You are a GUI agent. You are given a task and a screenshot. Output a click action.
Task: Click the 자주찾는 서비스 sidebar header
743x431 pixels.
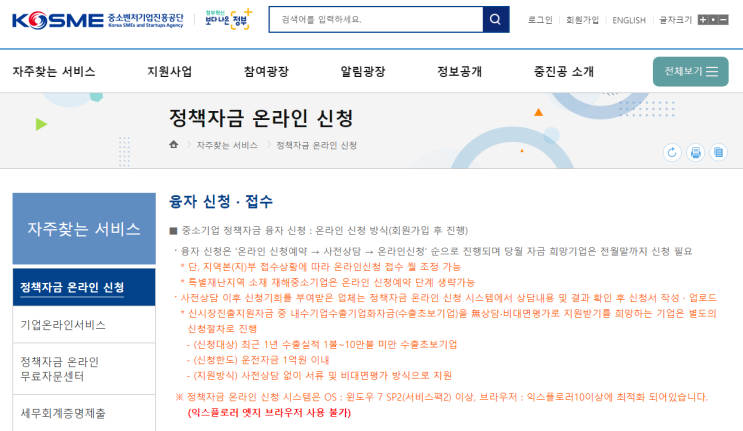click(x=84, y=229)
